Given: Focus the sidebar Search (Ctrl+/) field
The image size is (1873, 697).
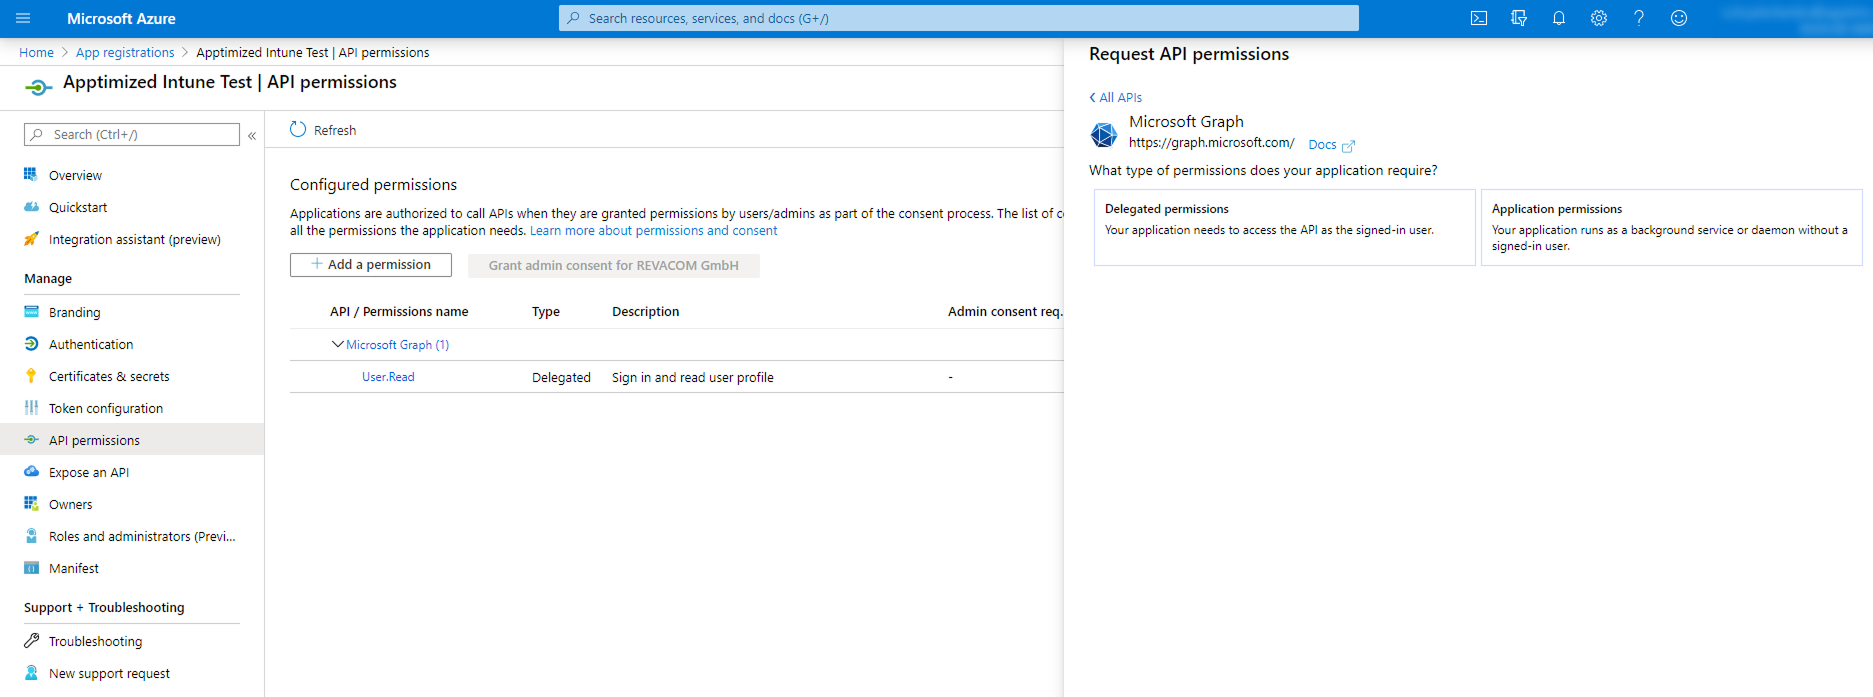Looking at the screenshot, I should pyautogui.click(x=132, y=134).
